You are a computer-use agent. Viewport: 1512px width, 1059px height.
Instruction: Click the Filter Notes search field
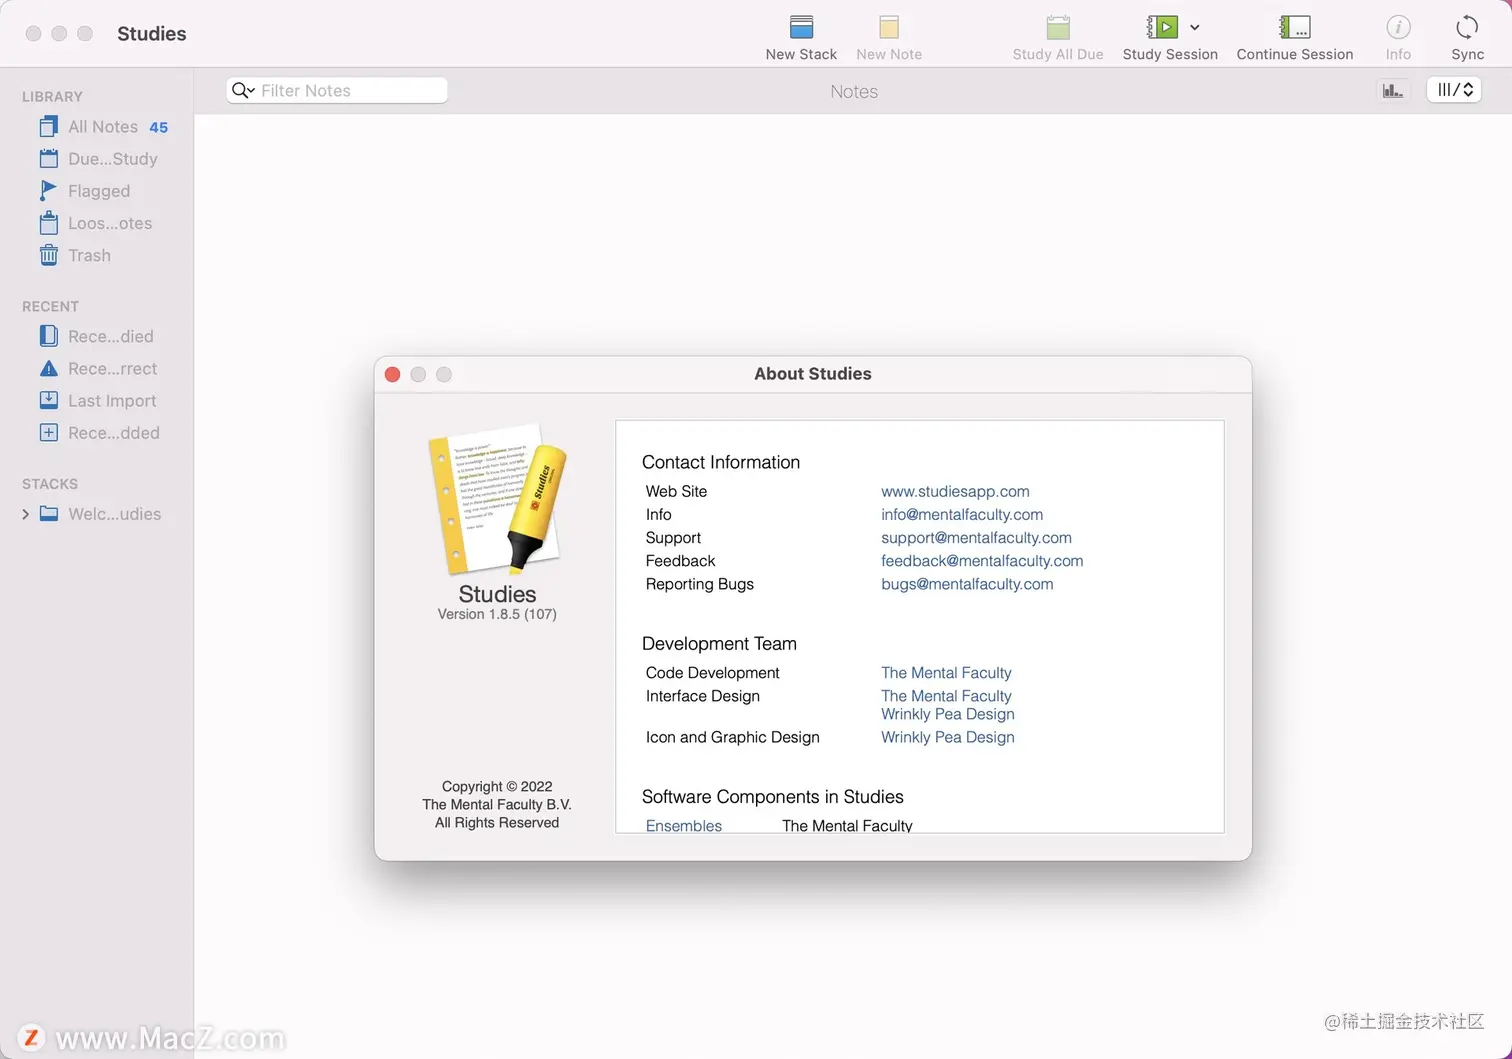337,90
